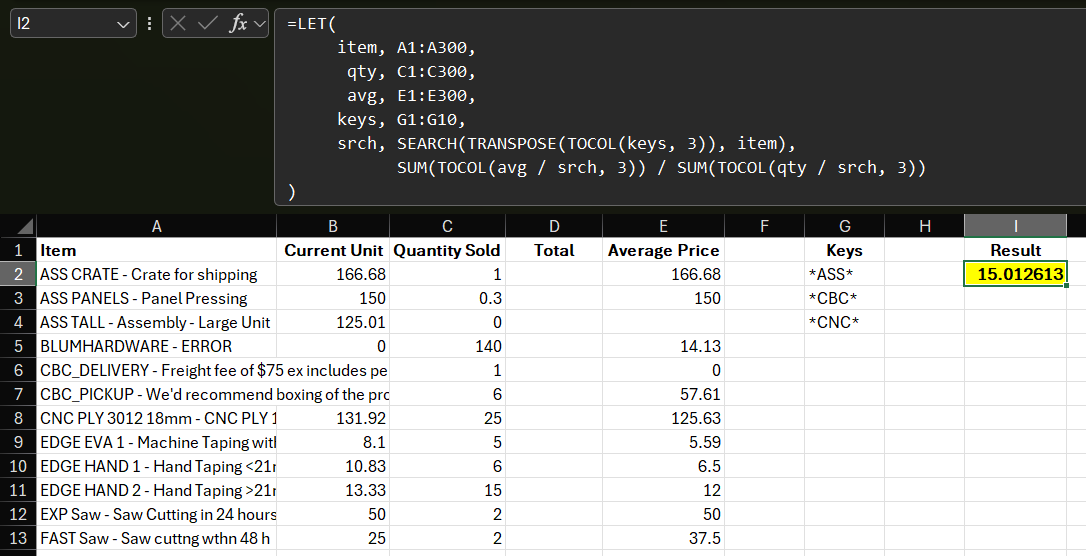This screenshot has width=1086, height=556.
Task: Select Current Unit value 125.01
Action: point(333,322)
